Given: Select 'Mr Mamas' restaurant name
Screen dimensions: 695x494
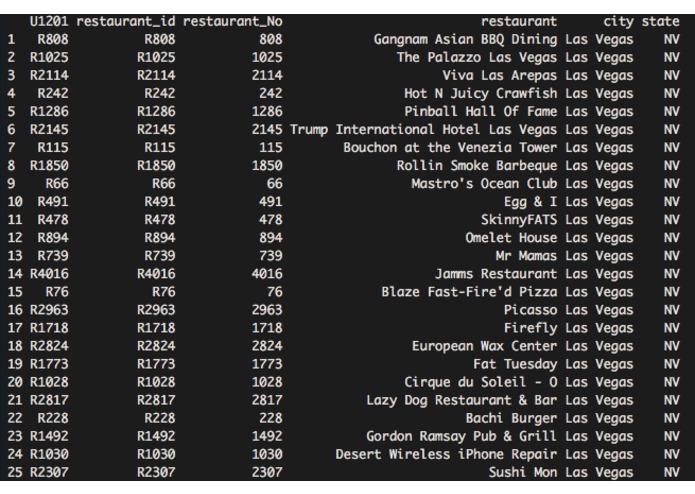Looking at the screenshot, I should coord(526,256).
